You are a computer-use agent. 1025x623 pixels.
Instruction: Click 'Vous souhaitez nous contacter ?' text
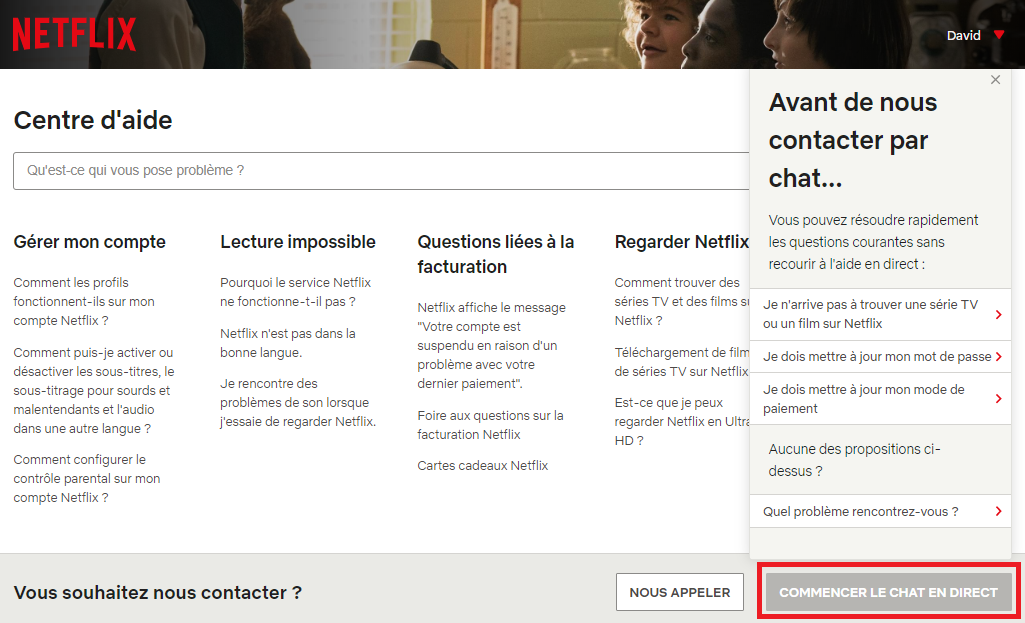(158, 592)
